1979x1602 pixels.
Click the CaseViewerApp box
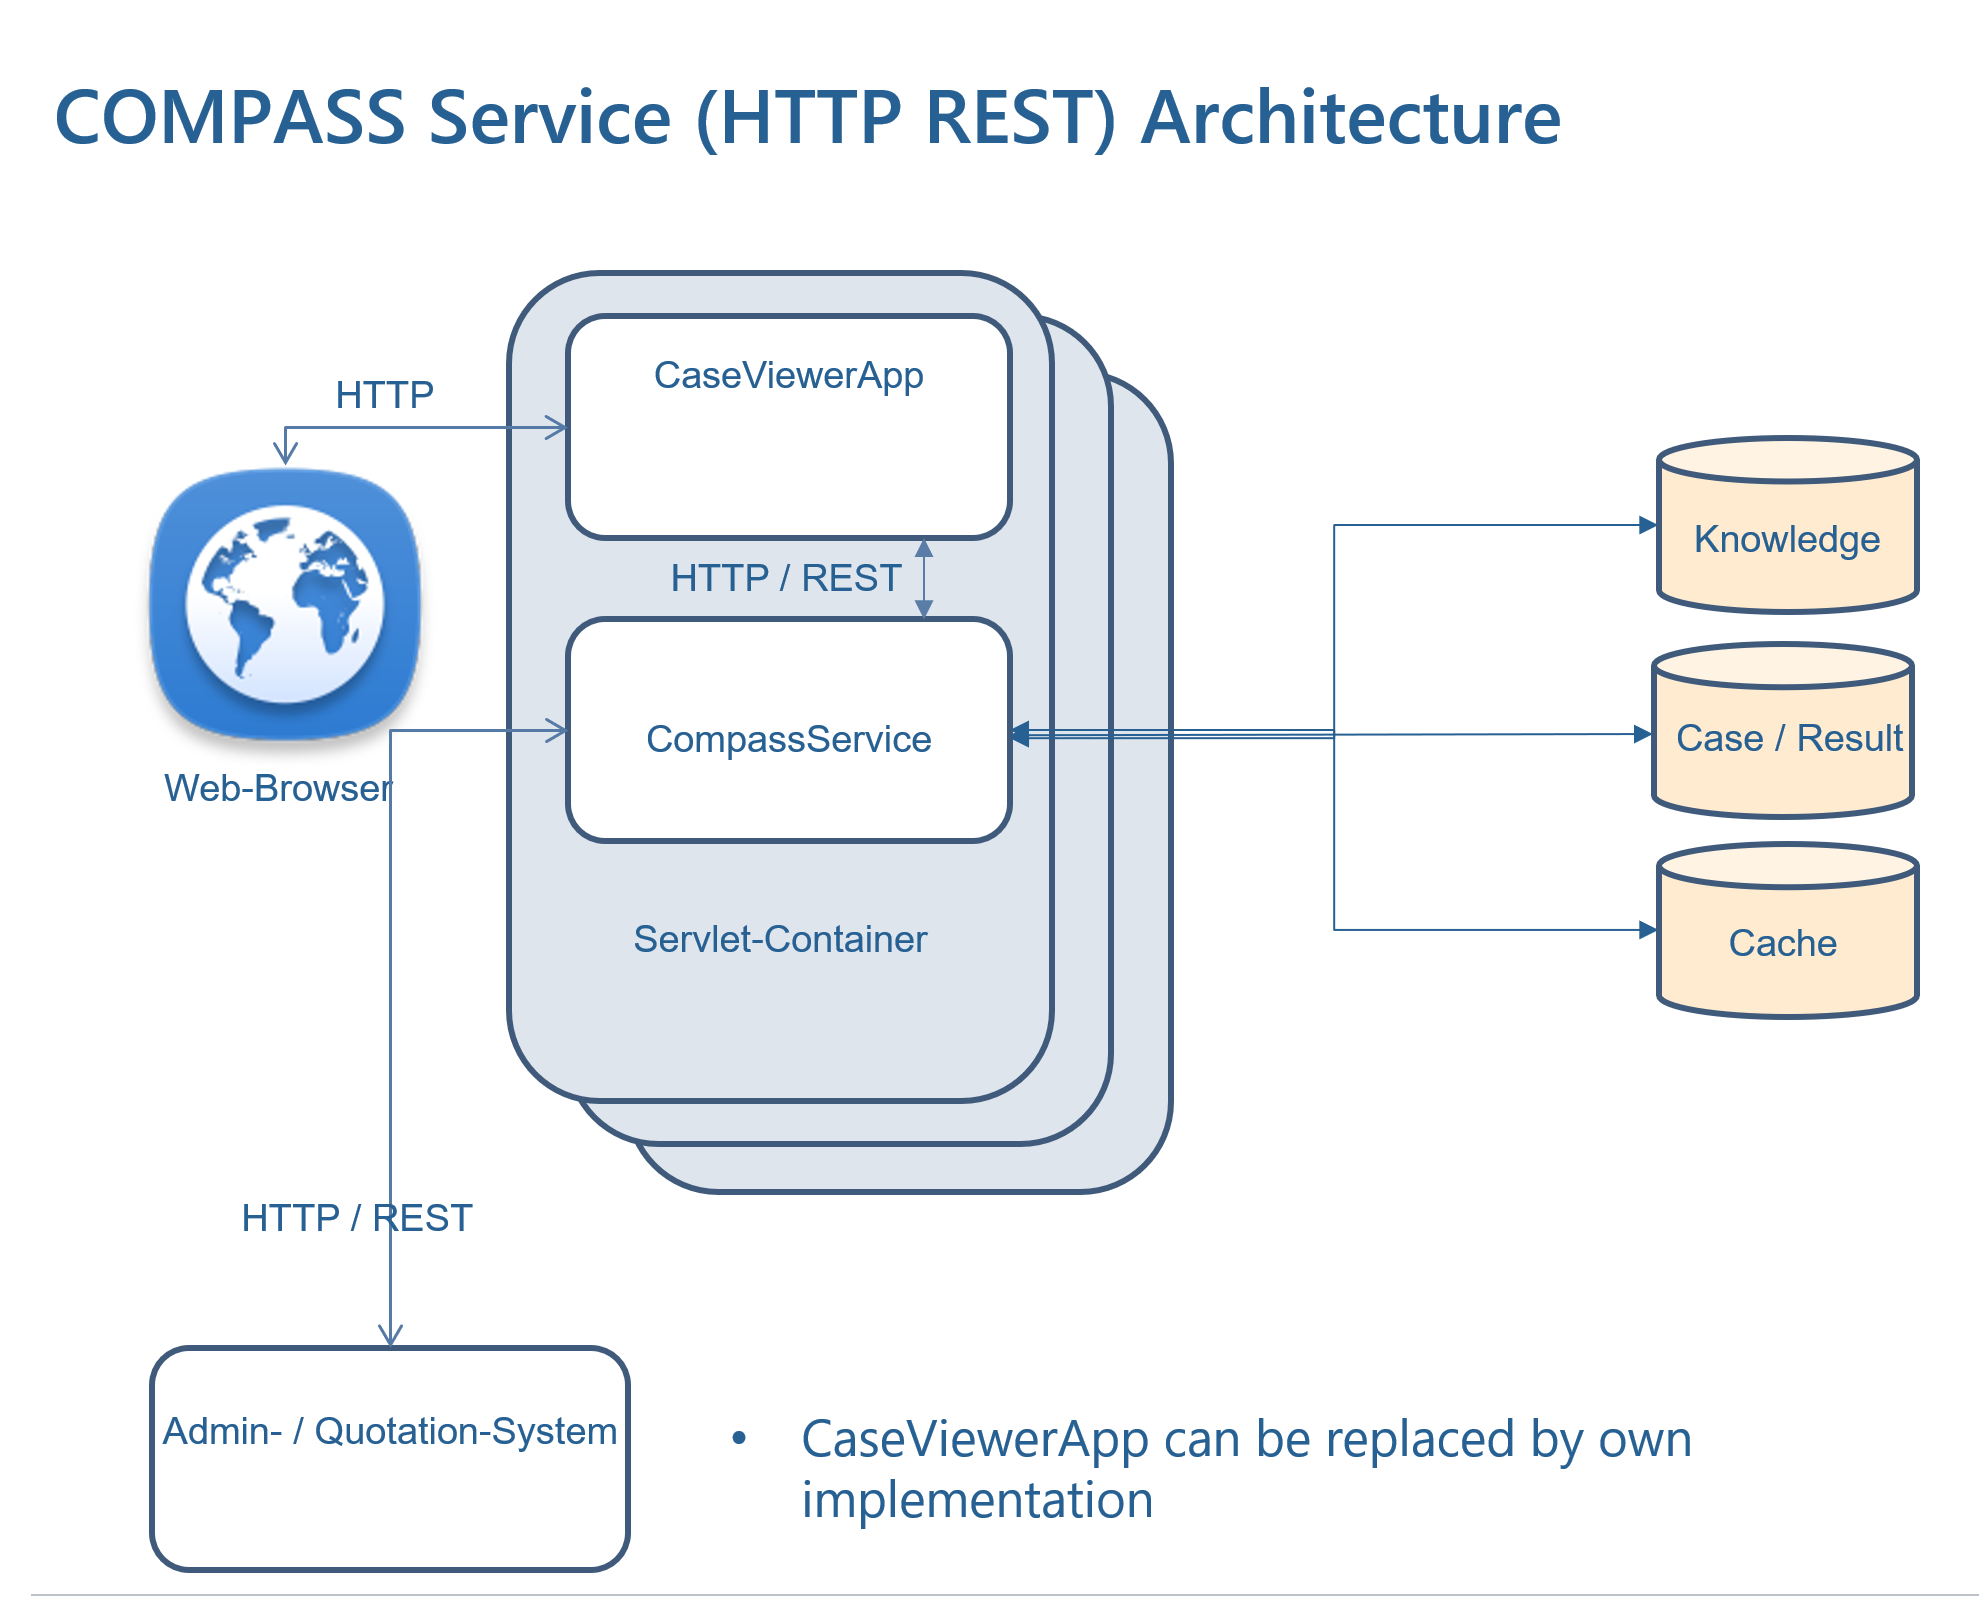(x=788, y=427)
